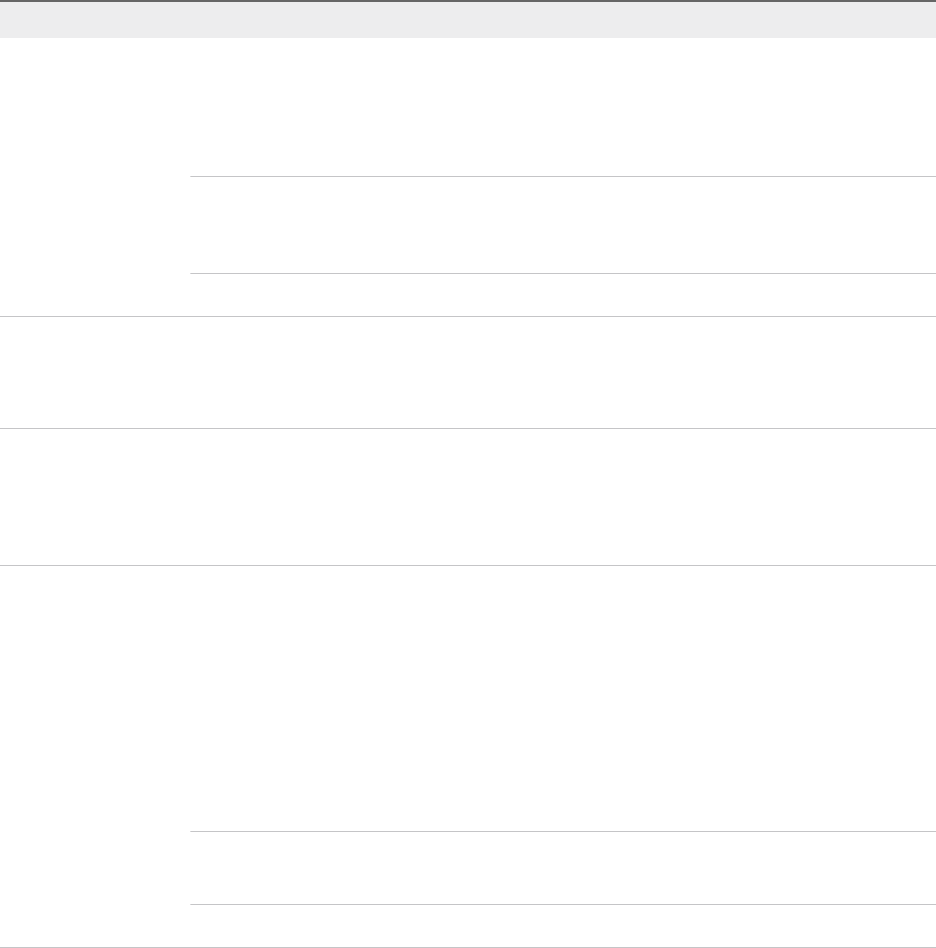Click the fourth row's thin last sub-cell
This screenshot has height=948, width=936.
pos(556,926)
